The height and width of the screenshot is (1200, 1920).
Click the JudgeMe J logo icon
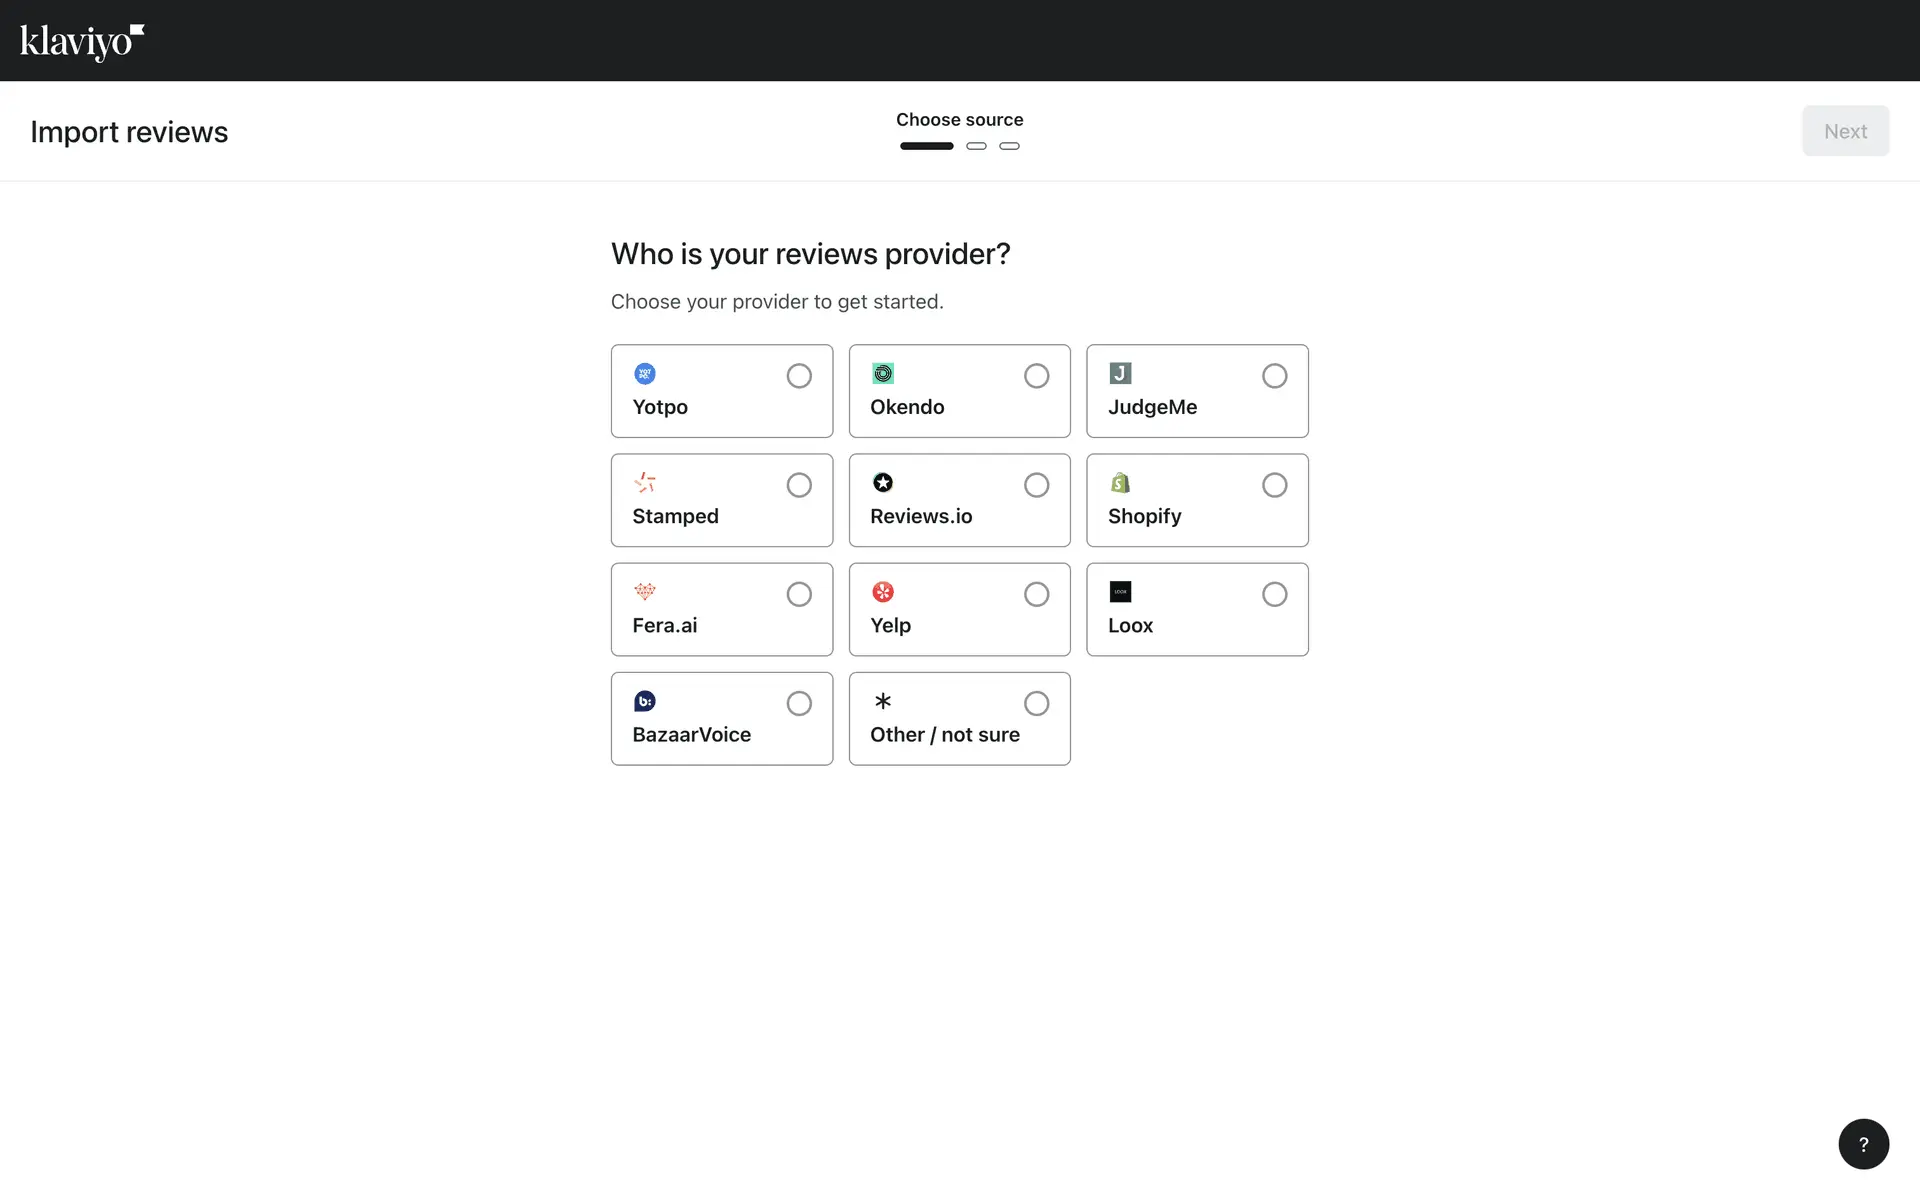point(1120,374)
